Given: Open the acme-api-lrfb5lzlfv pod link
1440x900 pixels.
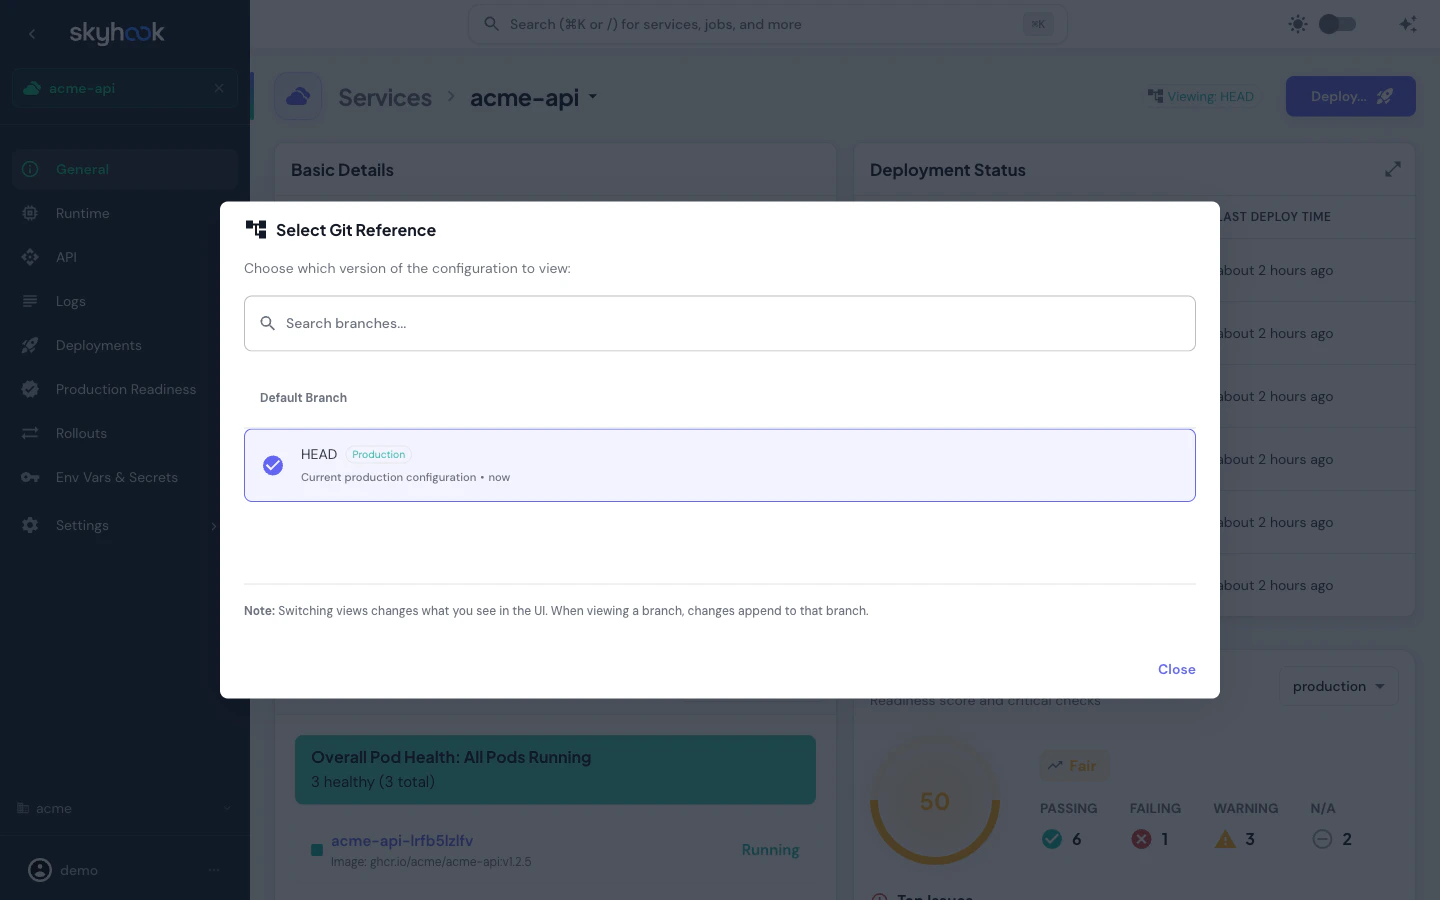Looking at the screenshot, I should tap(402, 841).
